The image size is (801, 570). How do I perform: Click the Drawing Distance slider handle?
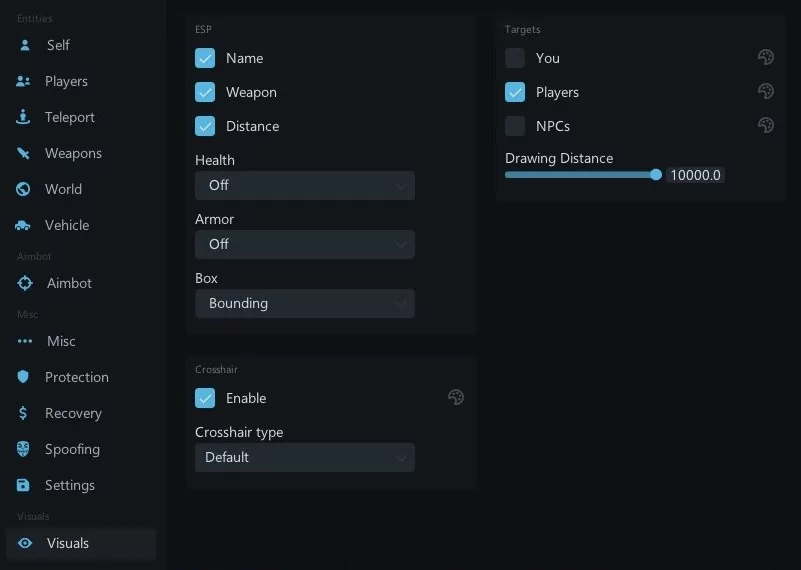[x=656, y=175]
